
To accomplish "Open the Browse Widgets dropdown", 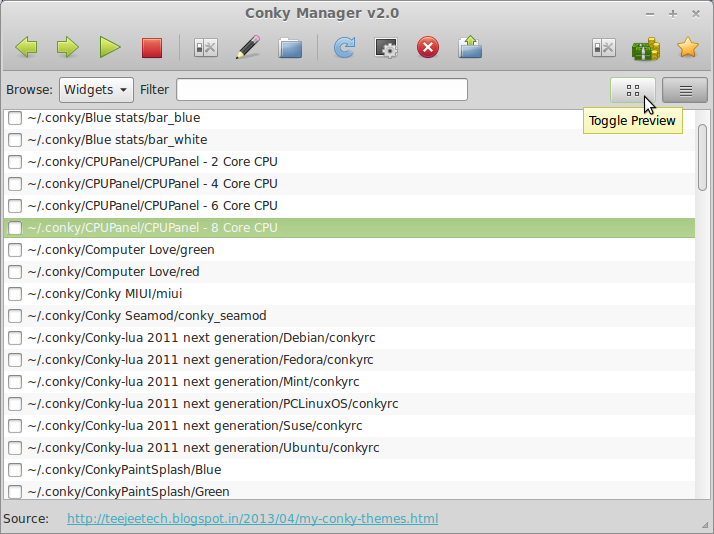I will click(96, 90).
